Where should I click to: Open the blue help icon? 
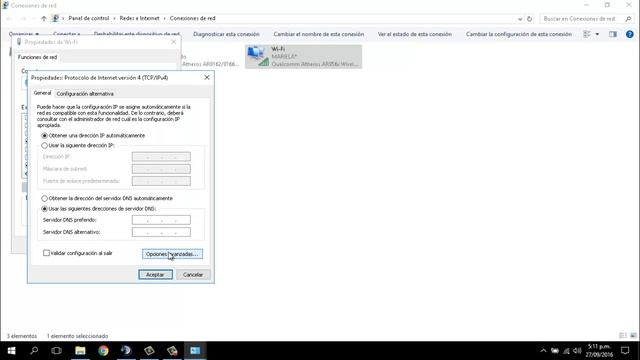tap(630, 34)
